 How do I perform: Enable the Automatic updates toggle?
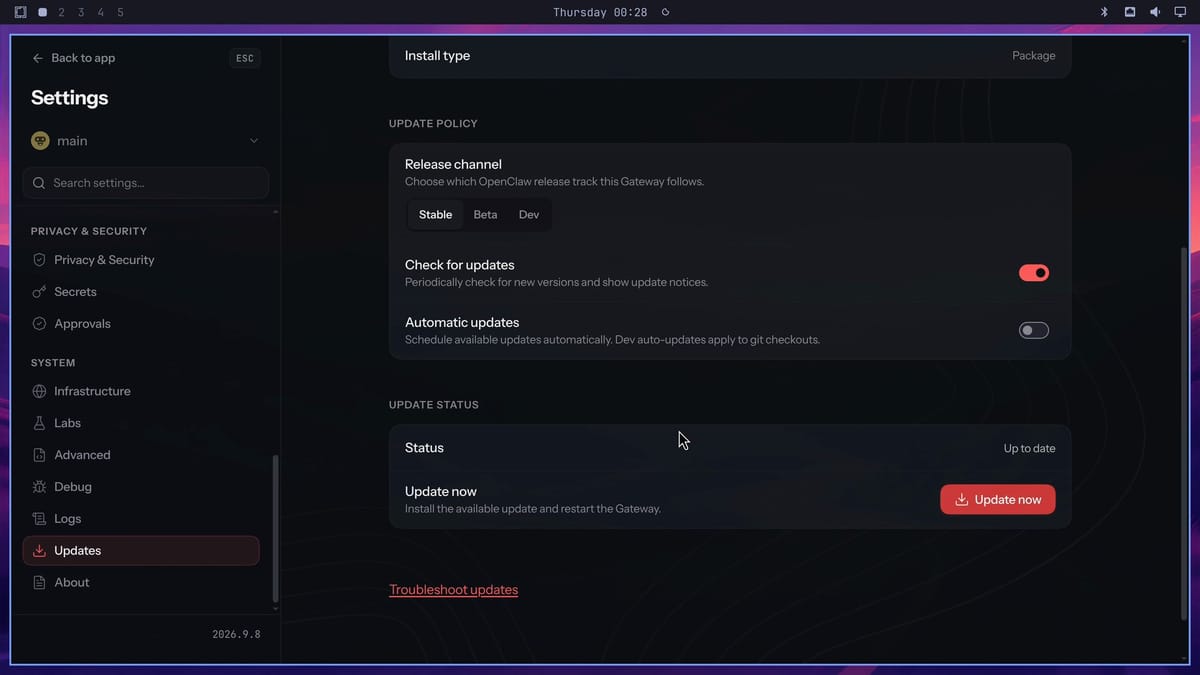coord(1034,330)
